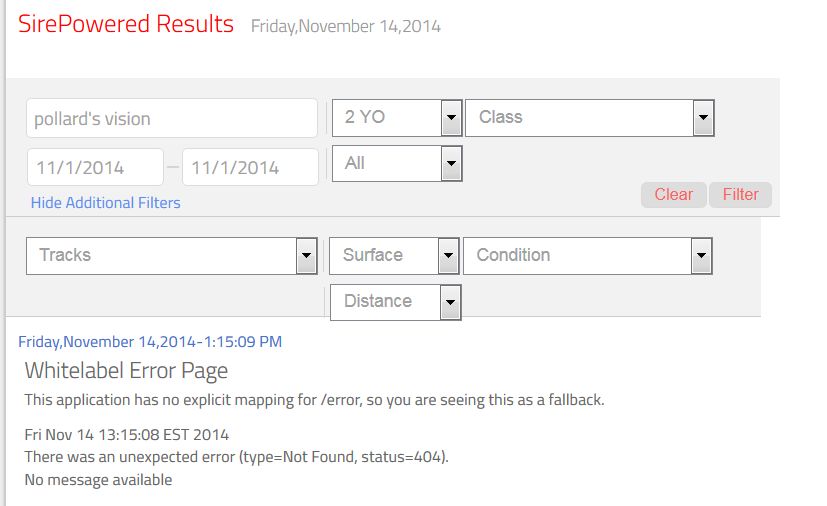Click the start date field
Viewport: 827px width, 506px height.
click(x=95, y=167)
